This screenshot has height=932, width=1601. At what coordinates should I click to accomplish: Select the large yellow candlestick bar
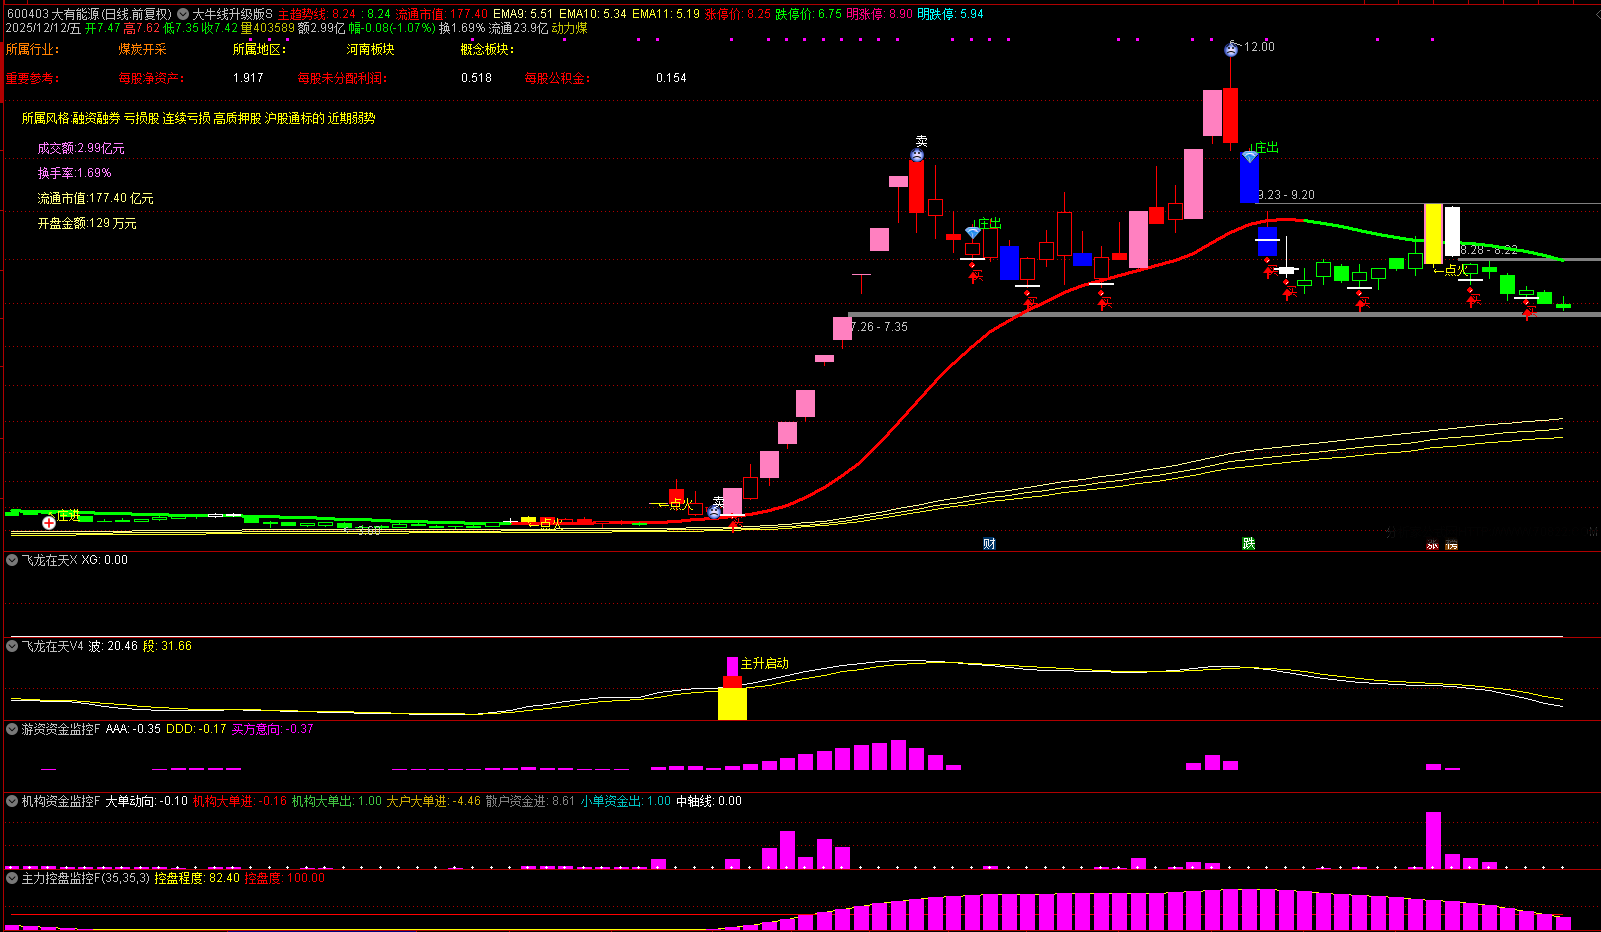click(1433, 234)
